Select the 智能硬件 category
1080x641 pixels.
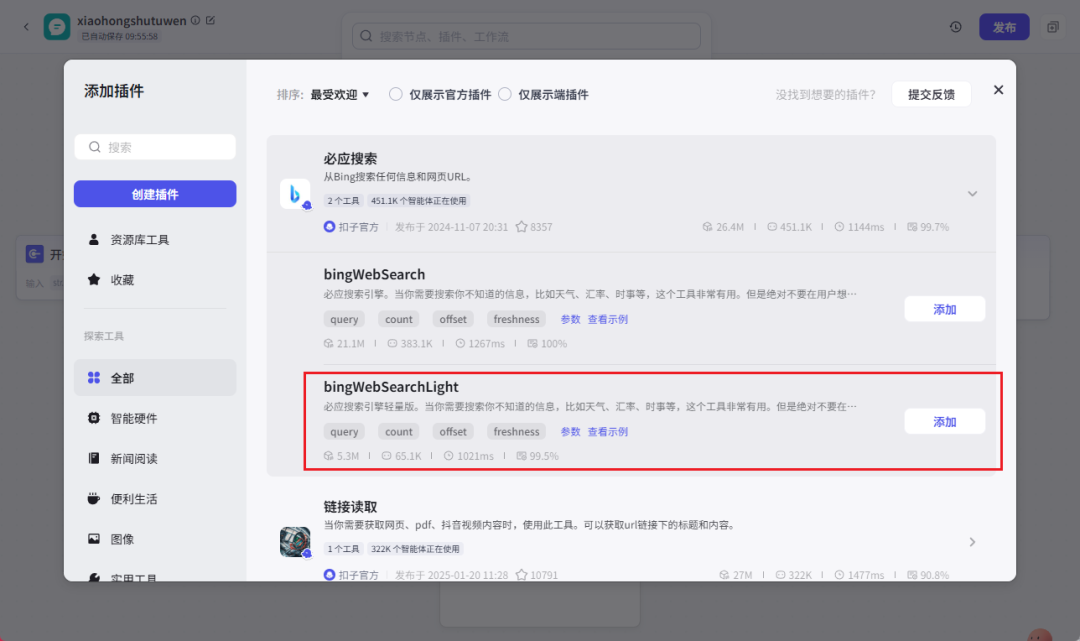coord(155,418)
